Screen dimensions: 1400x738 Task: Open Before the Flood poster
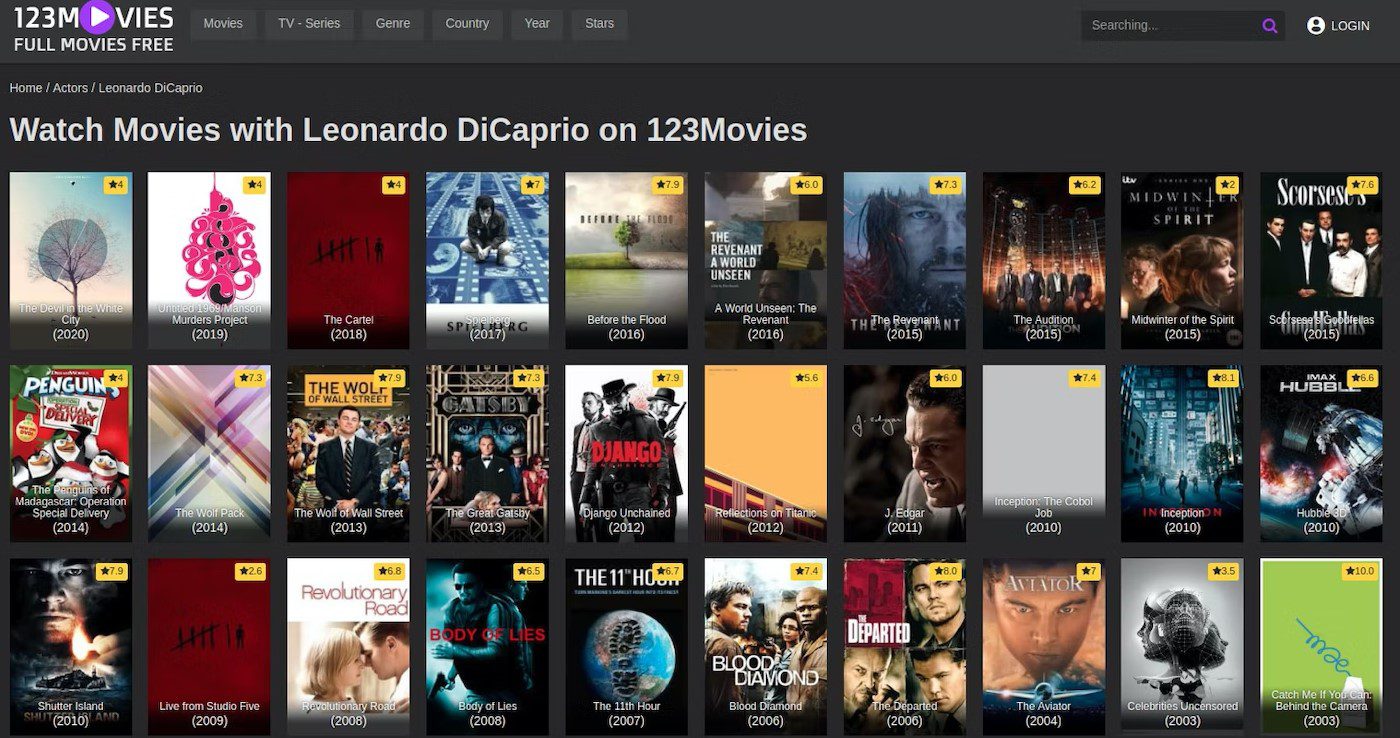pyautogui.click(x=626, y=260)
